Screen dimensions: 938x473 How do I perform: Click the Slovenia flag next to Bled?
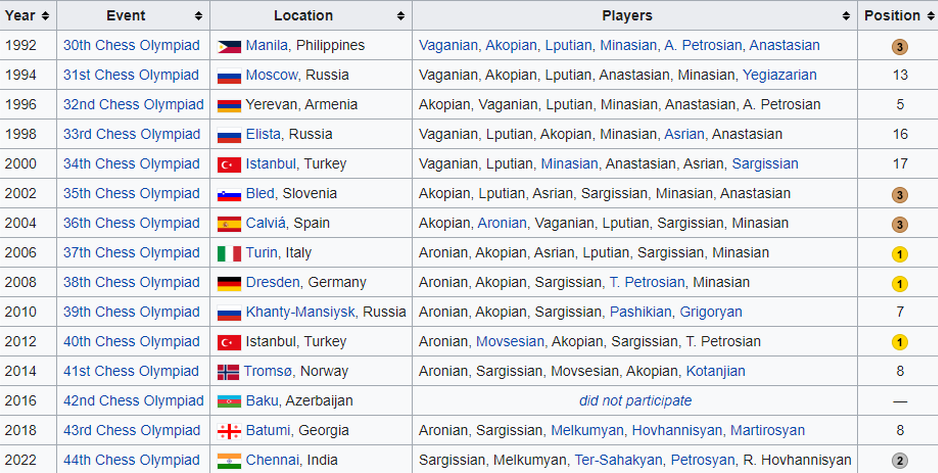(x=229, y=194)
